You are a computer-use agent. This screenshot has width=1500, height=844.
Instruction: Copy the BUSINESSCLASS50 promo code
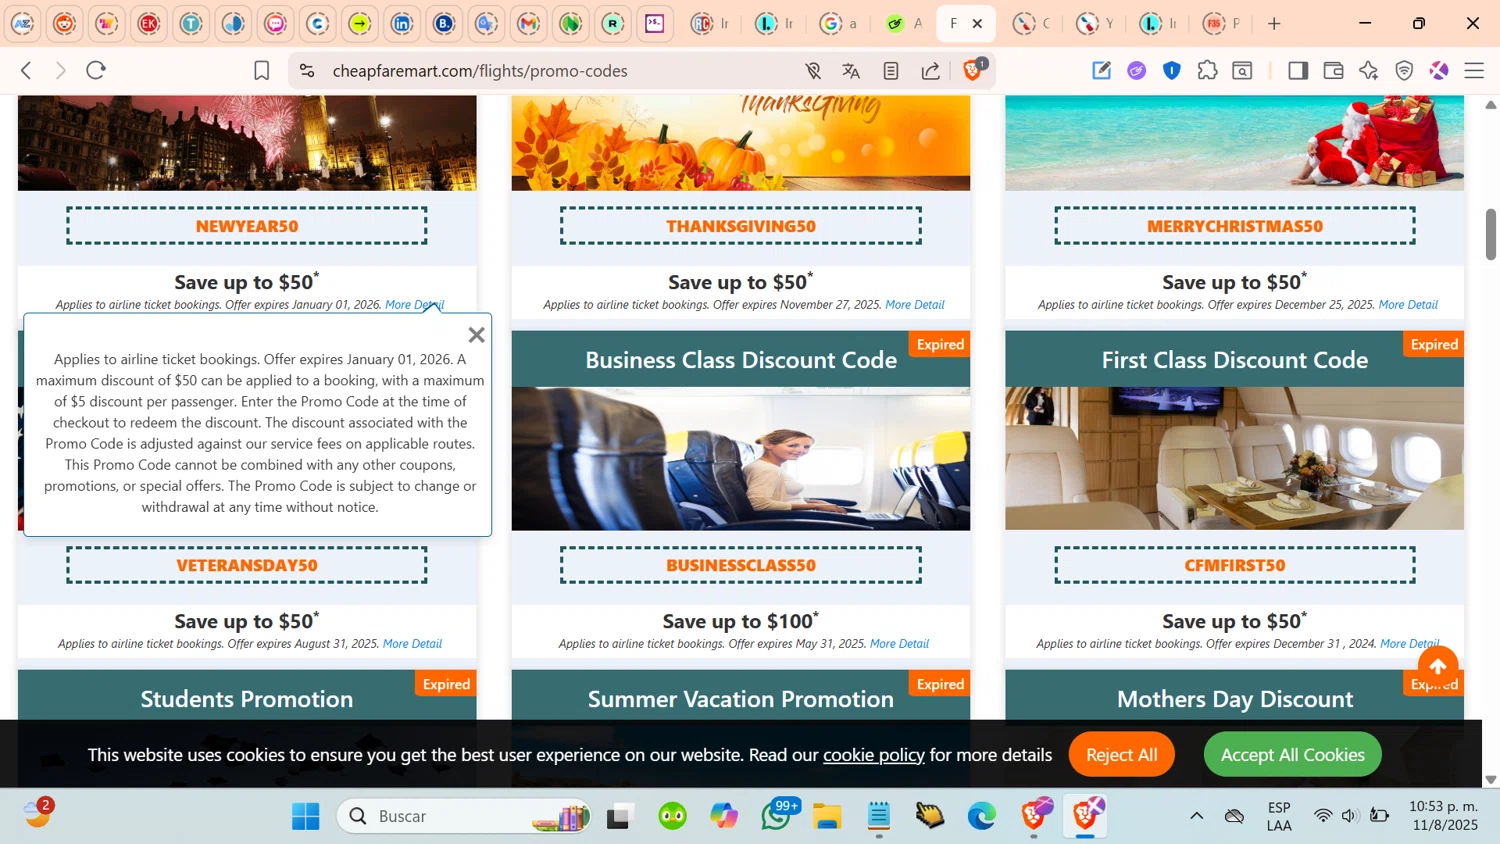click(x=741, y=565)
